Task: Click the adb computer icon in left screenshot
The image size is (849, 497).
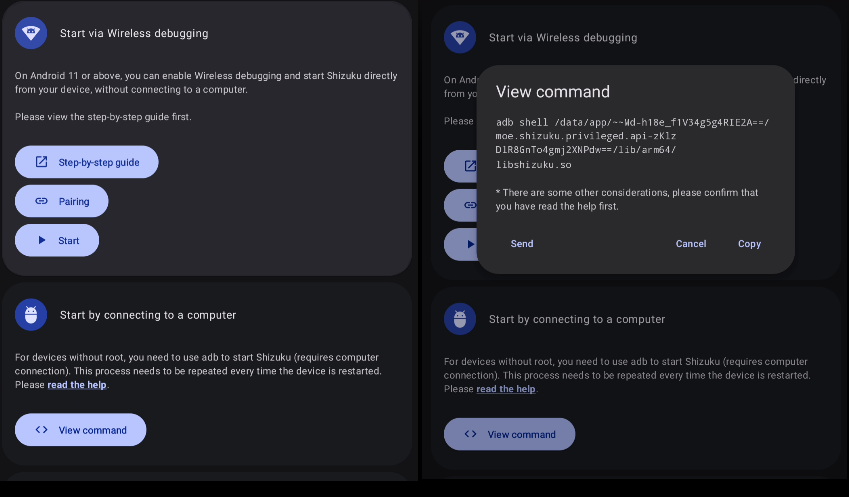Action: click(31, 315)
